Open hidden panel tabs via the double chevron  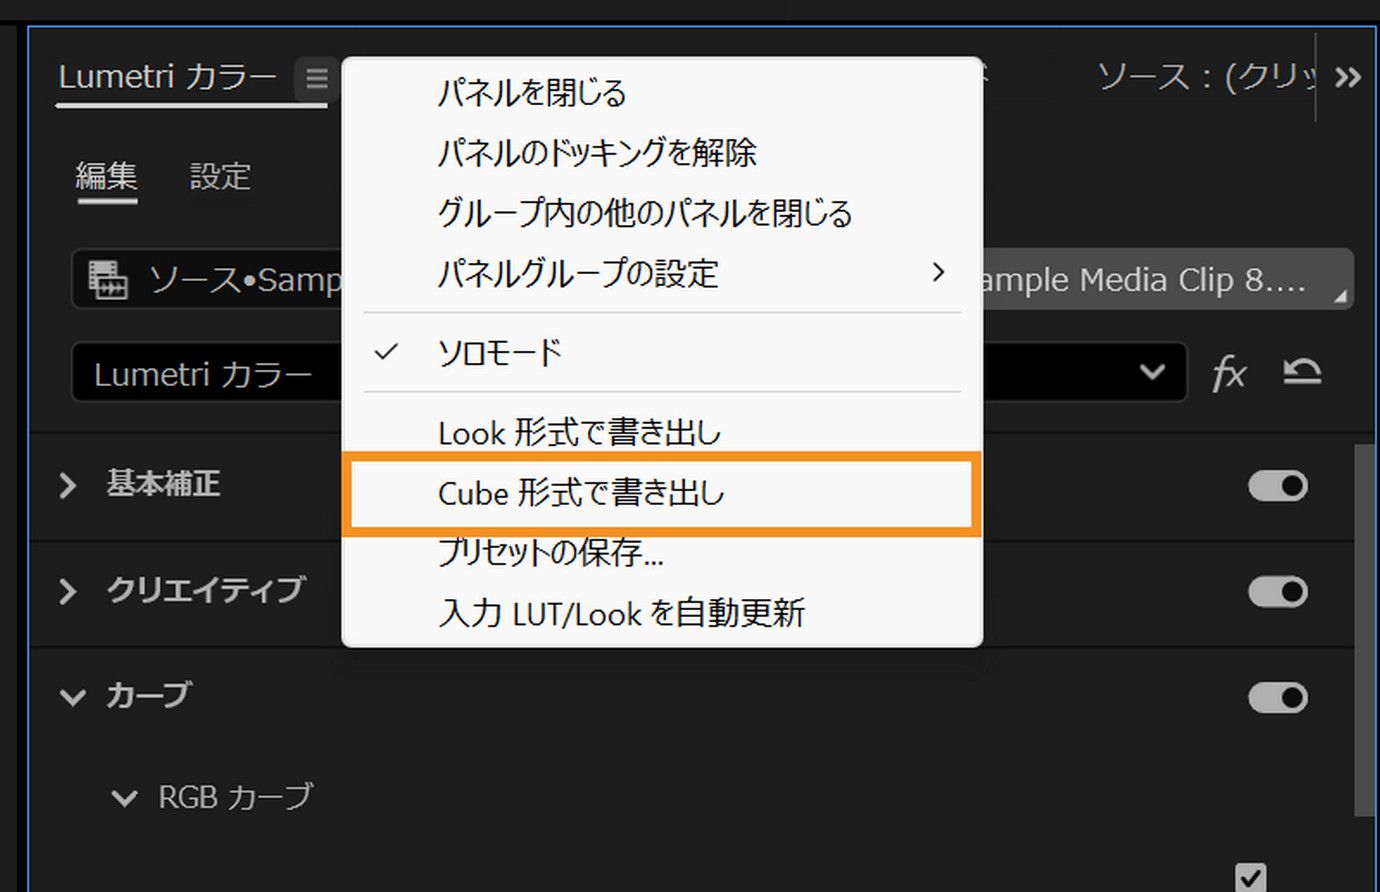pyautogui.click(x=1348, y=76)
